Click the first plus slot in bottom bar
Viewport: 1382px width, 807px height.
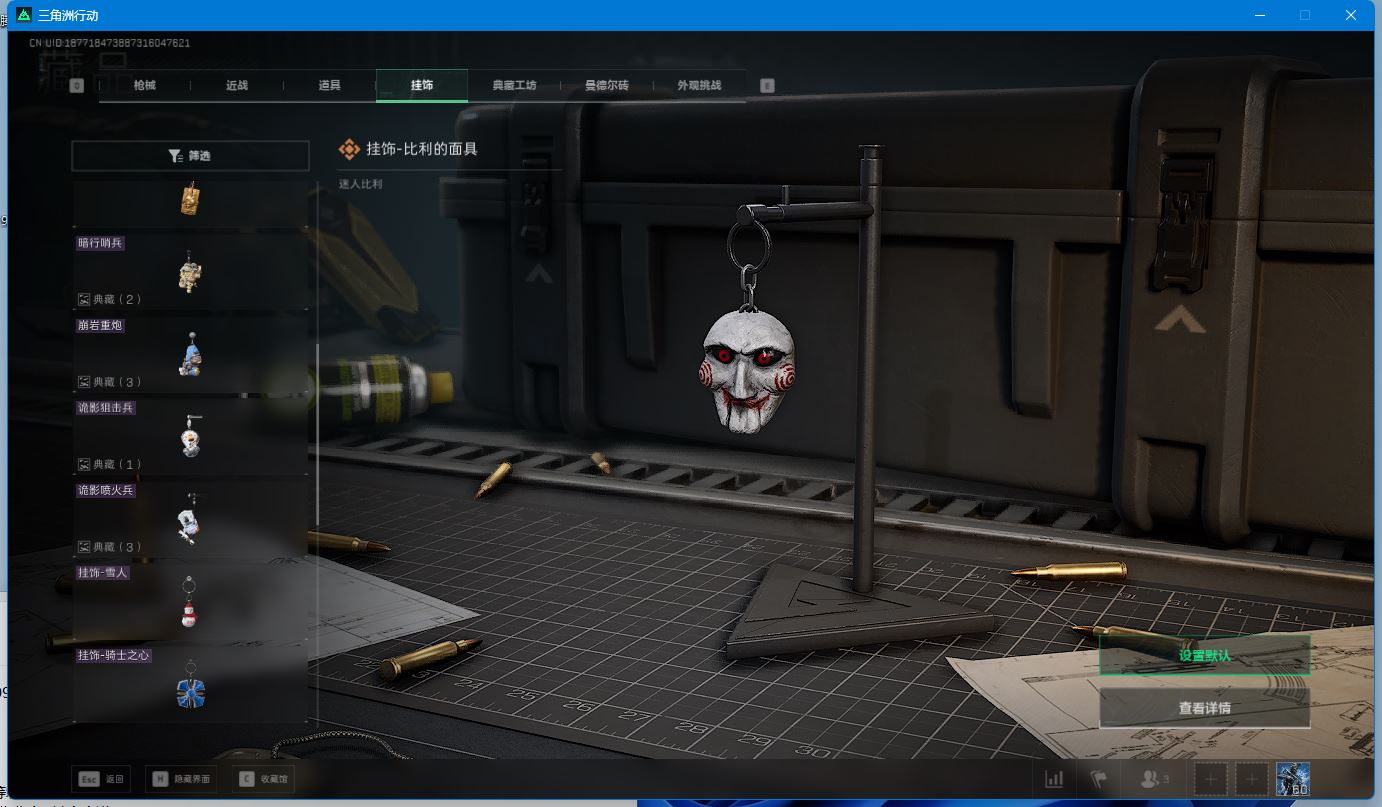click(x=1210, y=779)
